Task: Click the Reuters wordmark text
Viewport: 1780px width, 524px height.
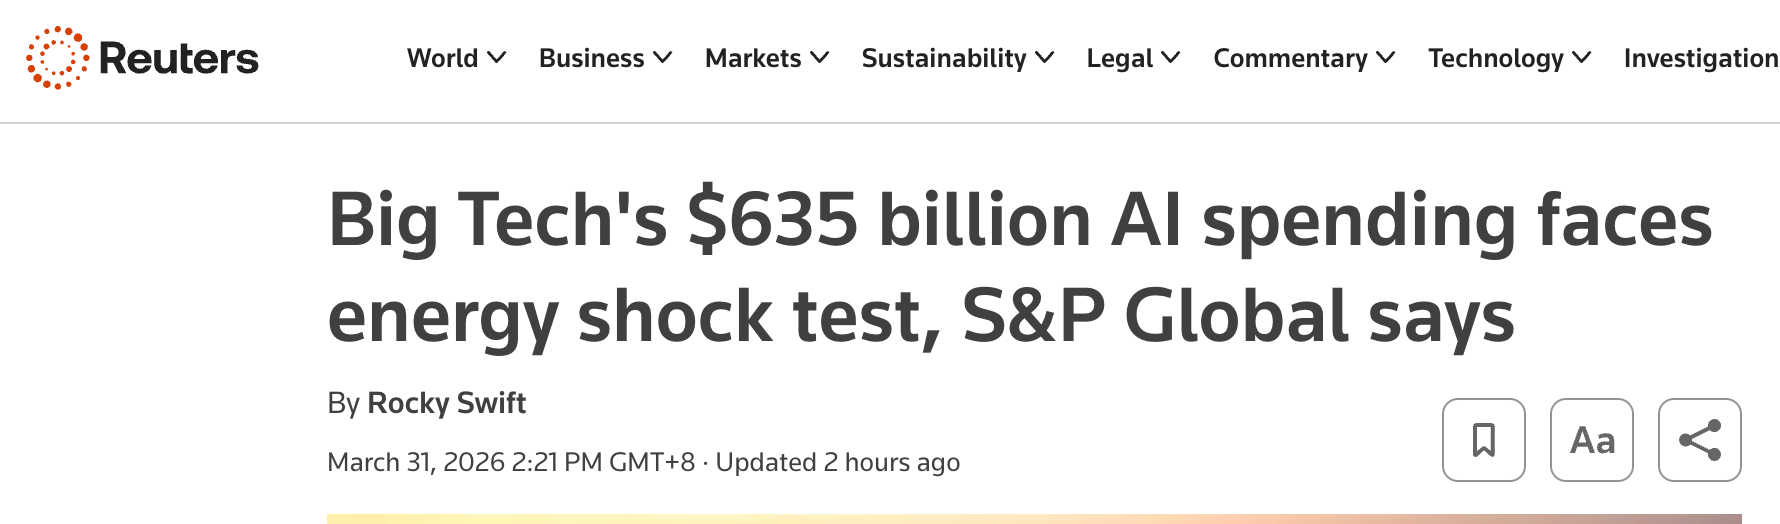Action: pos(179,59)
